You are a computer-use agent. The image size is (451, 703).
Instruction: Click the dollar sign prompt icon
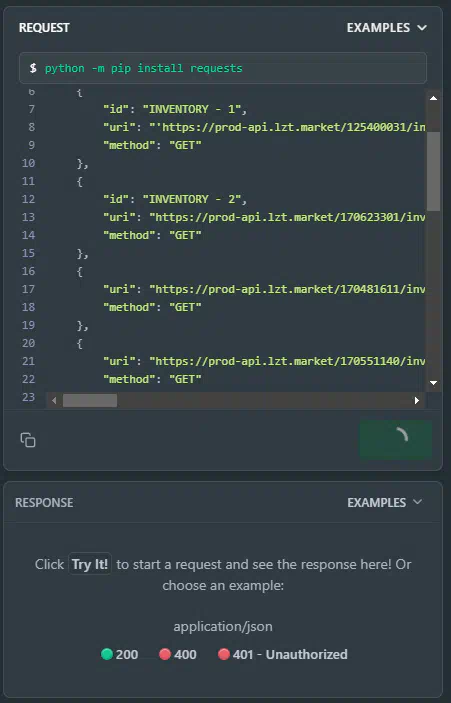(x=33, y=68)
